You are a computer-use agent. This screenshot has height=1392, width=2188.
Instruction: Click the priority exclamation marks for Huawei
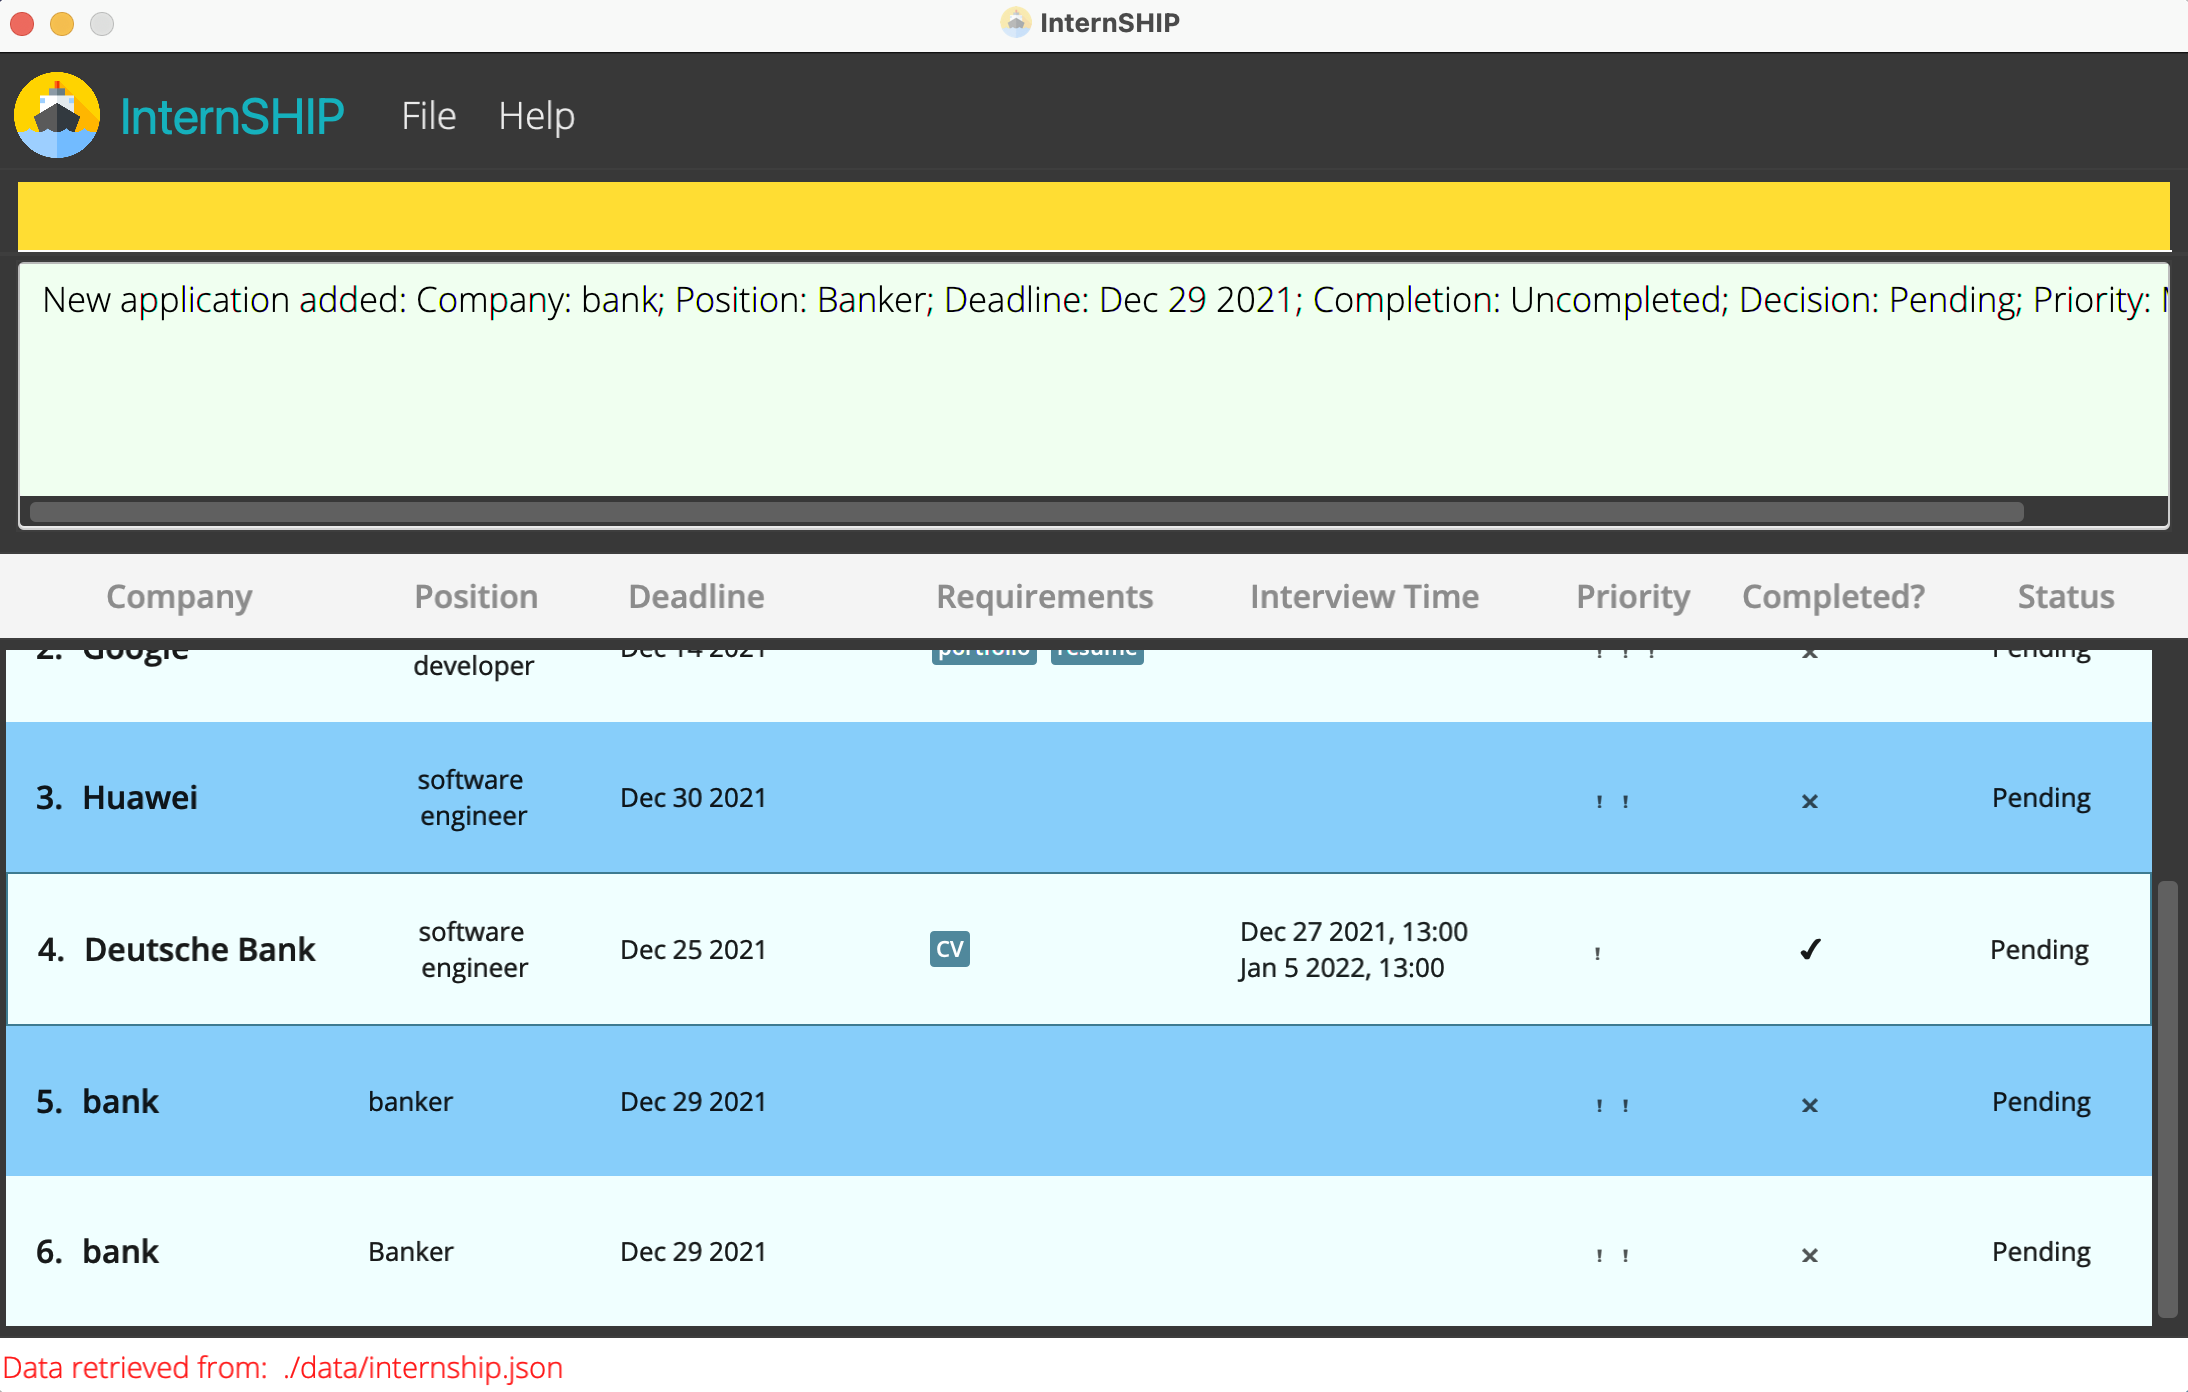coord(1612,801)
